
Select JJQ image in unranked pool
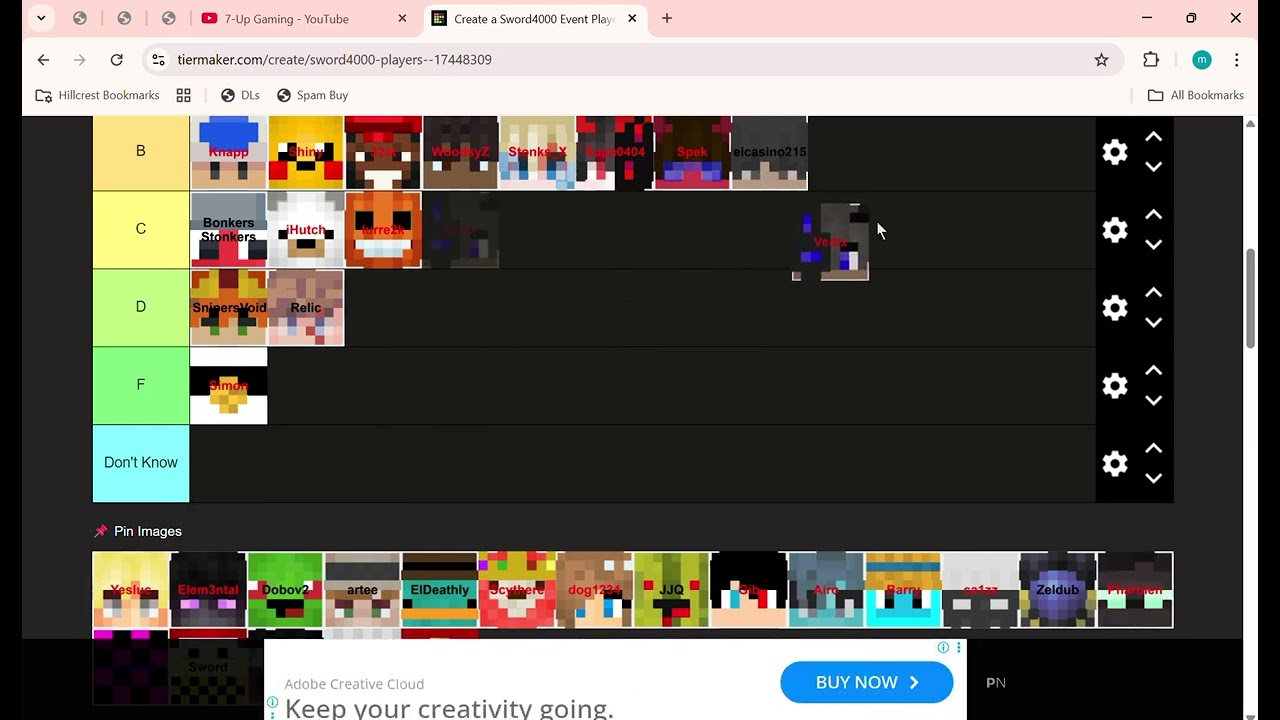[671, 590]
